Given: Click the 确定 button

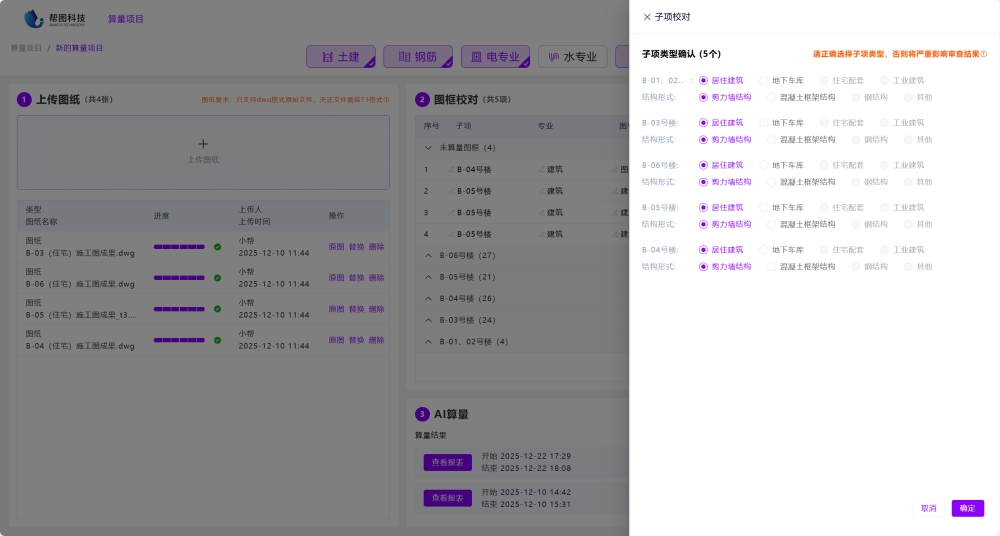Looking at the screenshot, I should point(967,508).
